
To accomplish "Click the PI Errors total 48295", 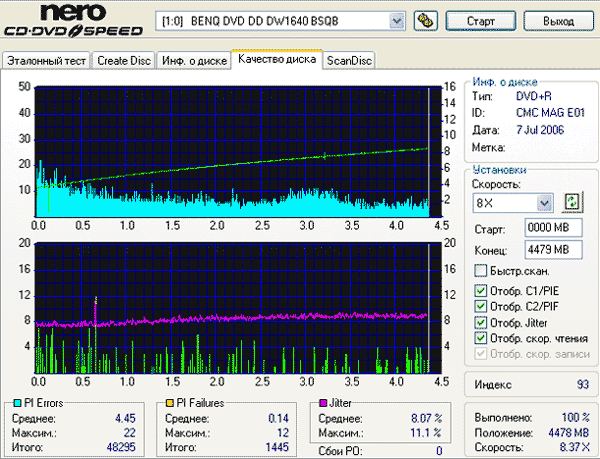I will pos(121,447).
